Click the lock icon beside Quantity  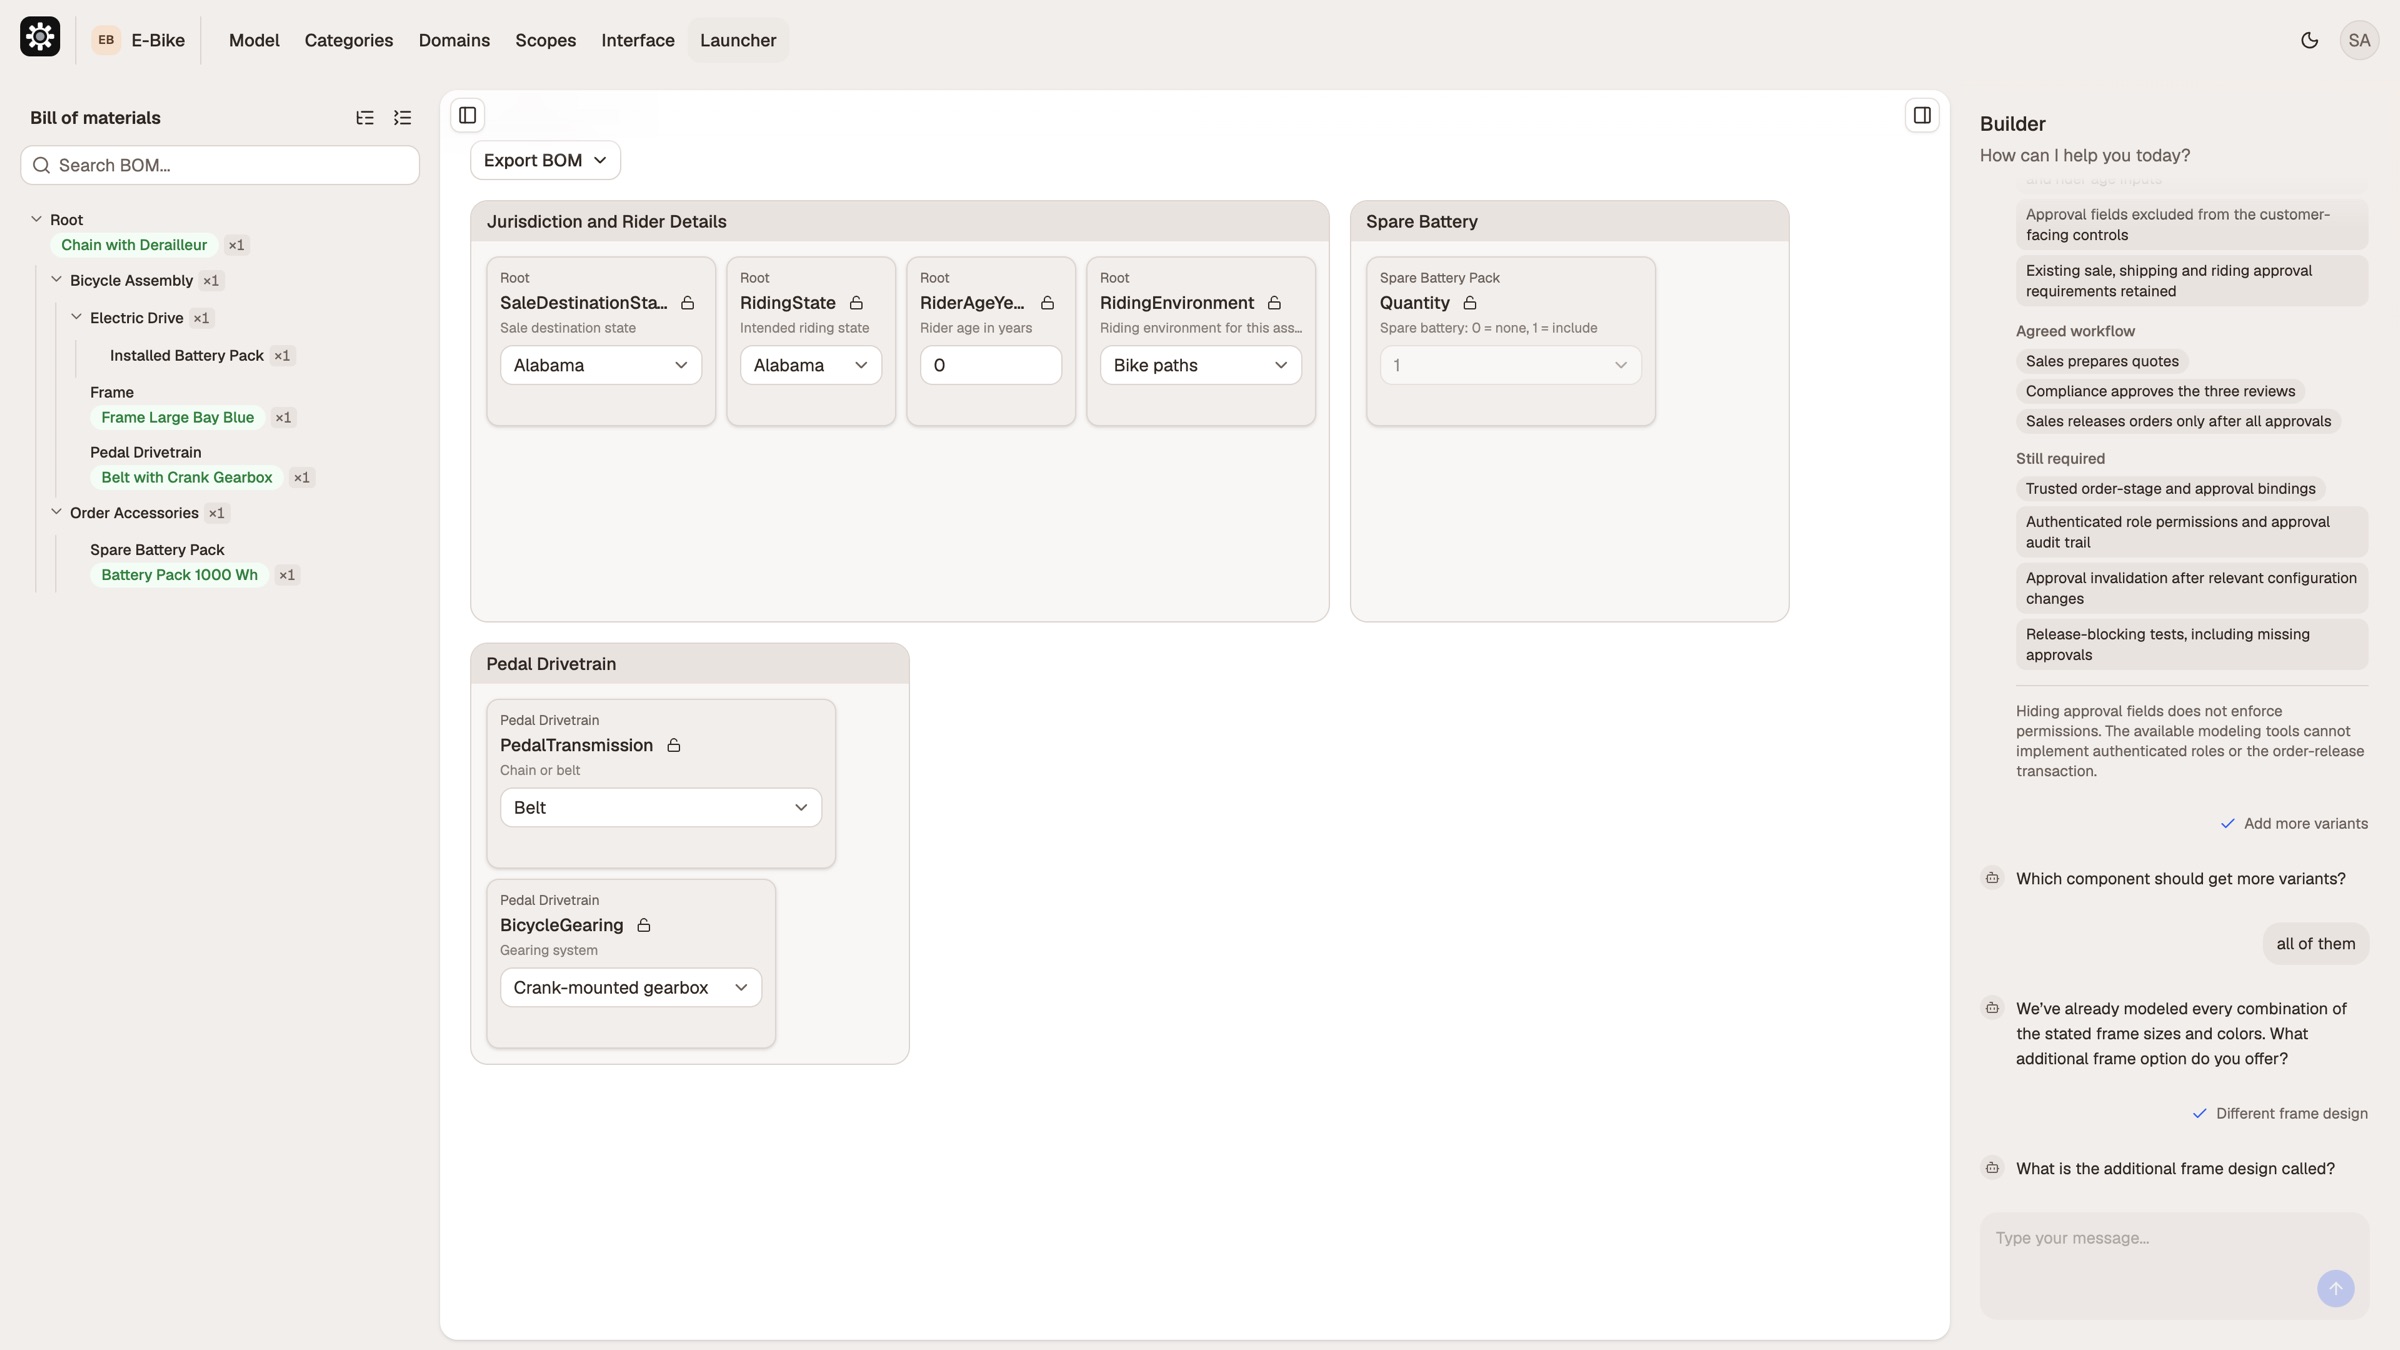tap(1469, 303)
